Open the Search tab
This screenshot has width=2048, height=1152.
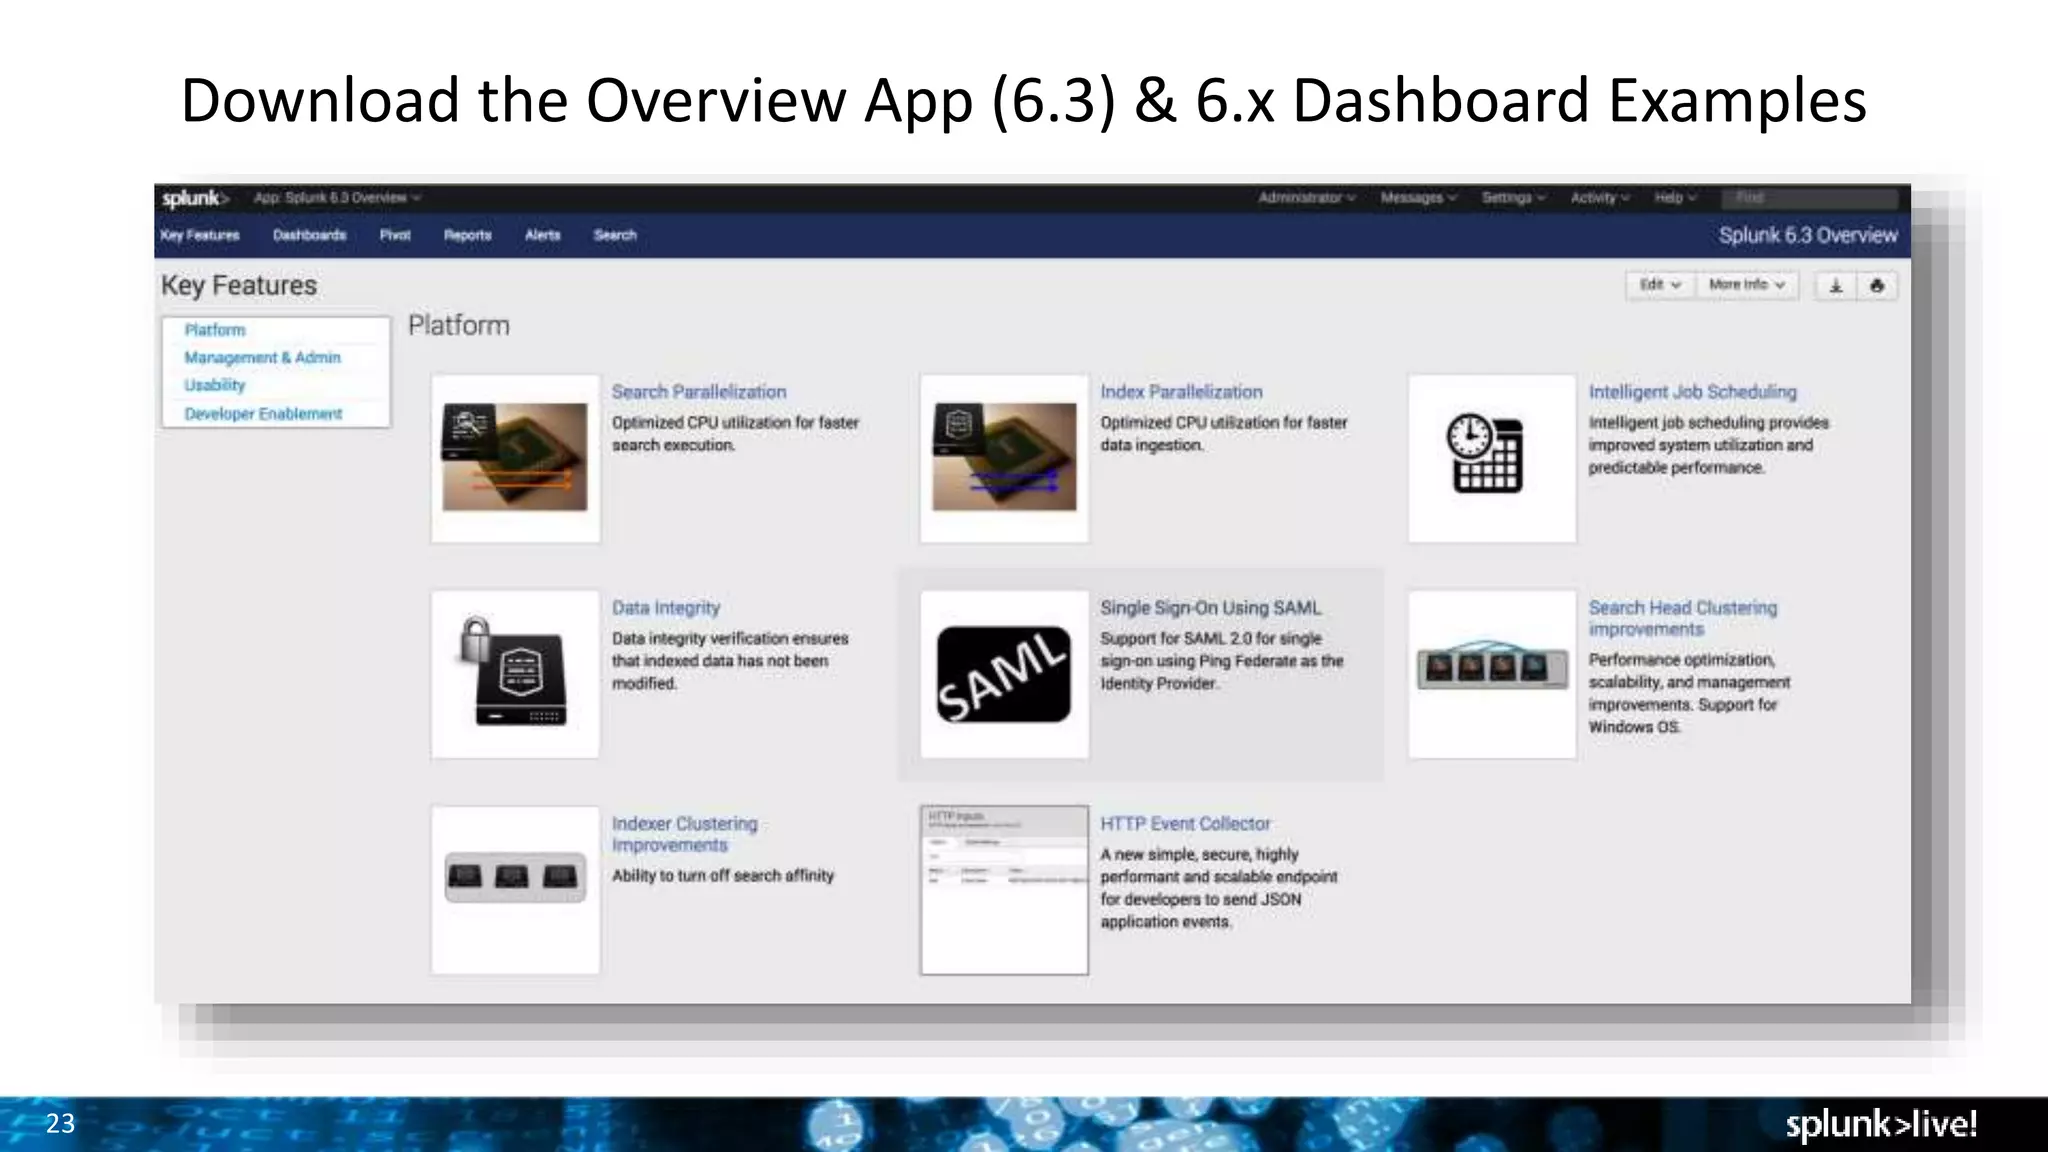(615, 235)
